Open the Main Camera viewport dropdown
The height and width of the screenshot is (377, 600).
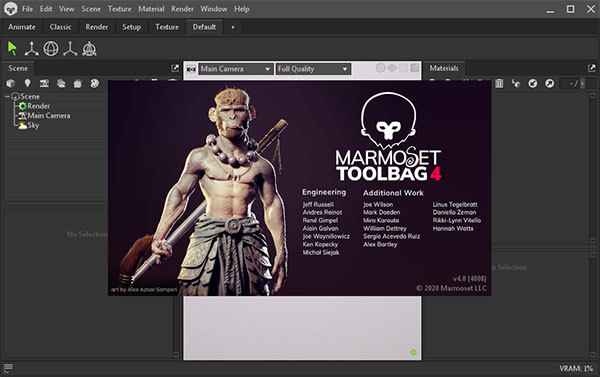pos(235,69)
